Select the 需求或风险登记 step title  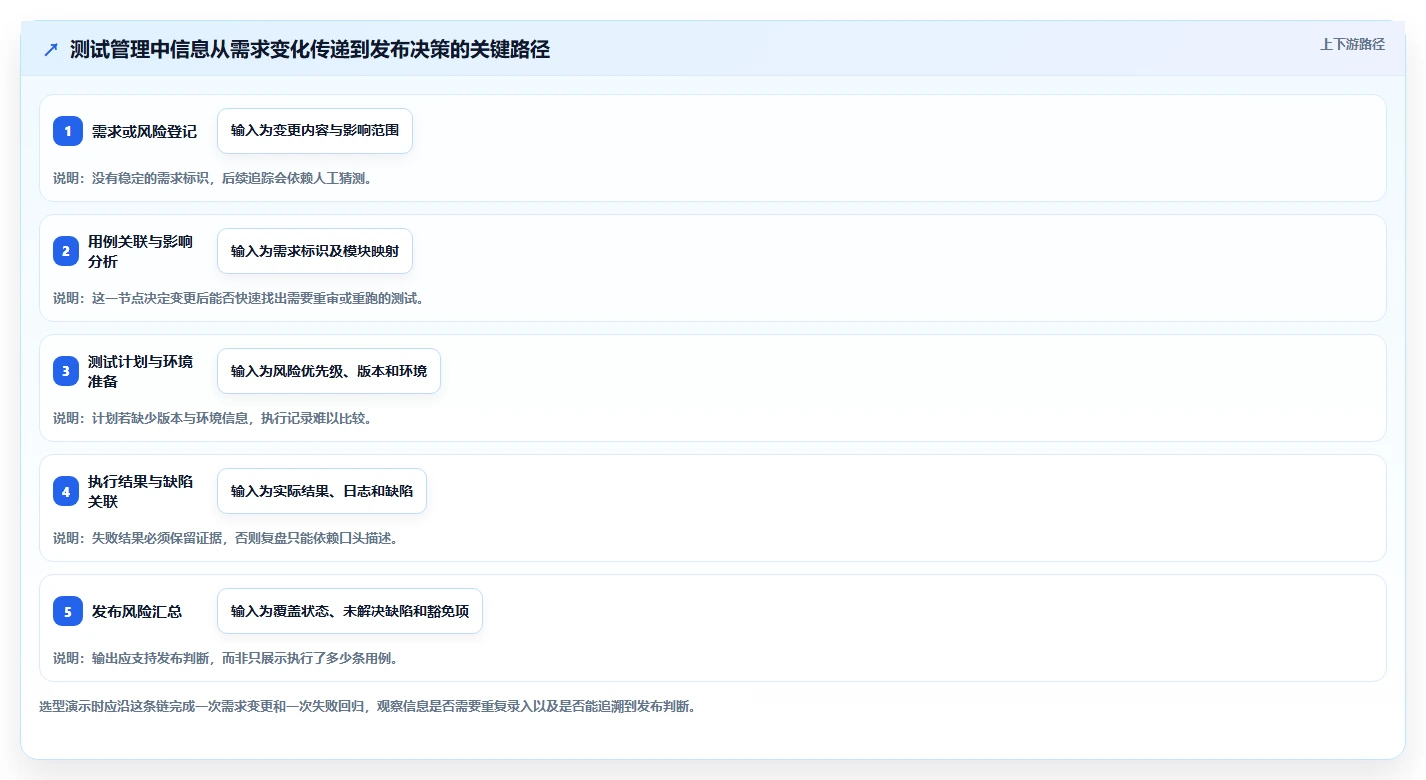pyautogui.click(x=144, y=131)
